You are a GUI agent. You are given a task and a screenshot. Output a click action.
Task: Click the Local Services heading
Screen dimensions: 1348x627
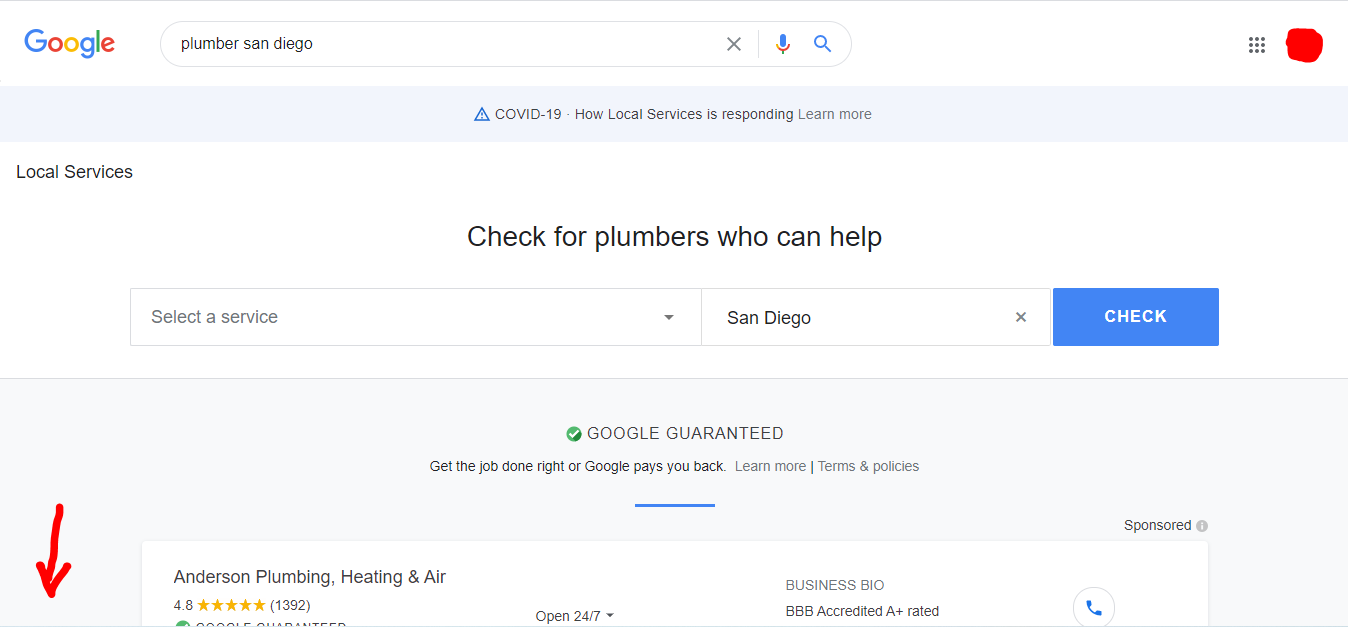tap(75, 172)
